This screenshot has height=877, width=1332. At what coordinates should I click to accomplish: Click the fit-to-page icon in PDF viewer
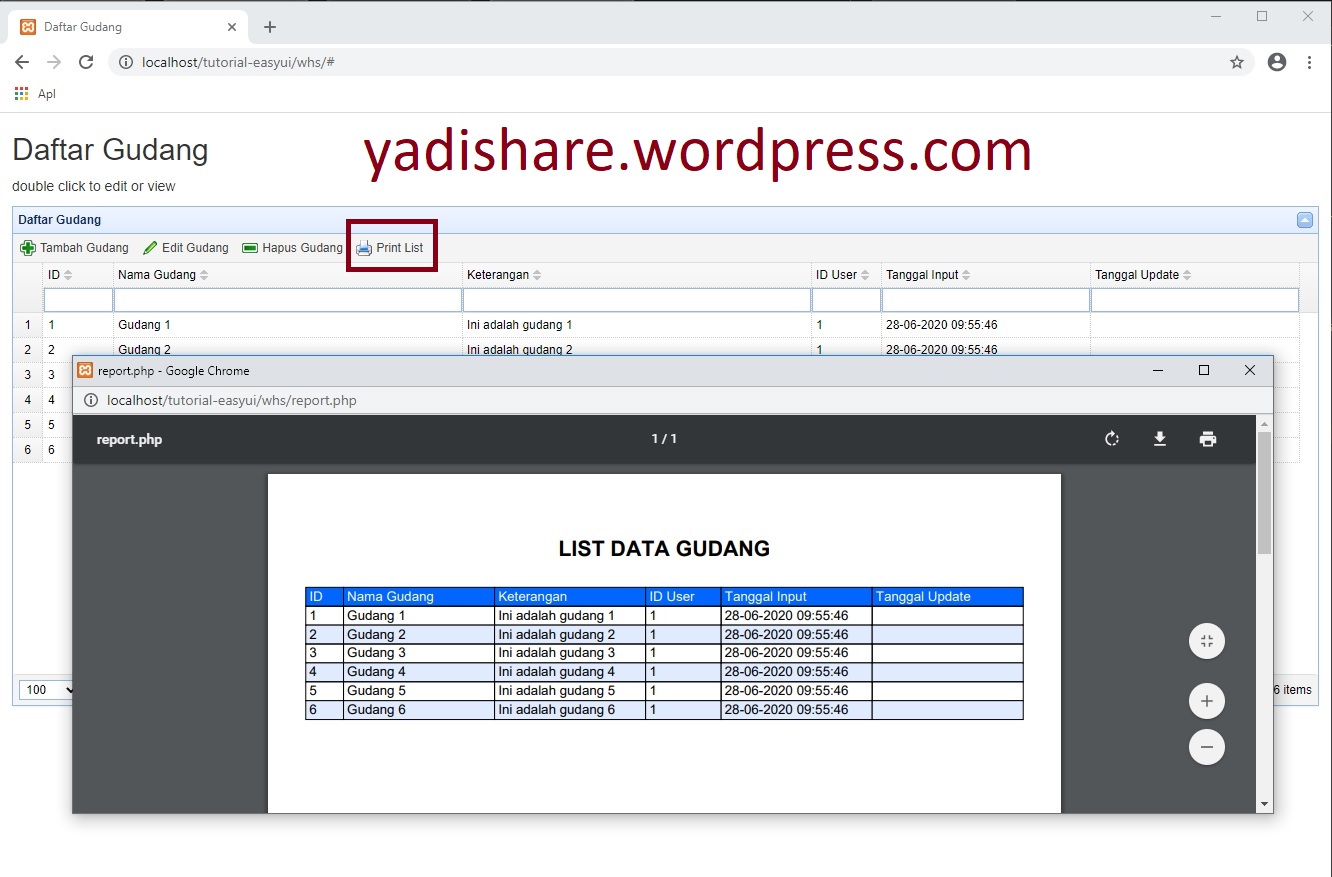(x=1207, y=641)
